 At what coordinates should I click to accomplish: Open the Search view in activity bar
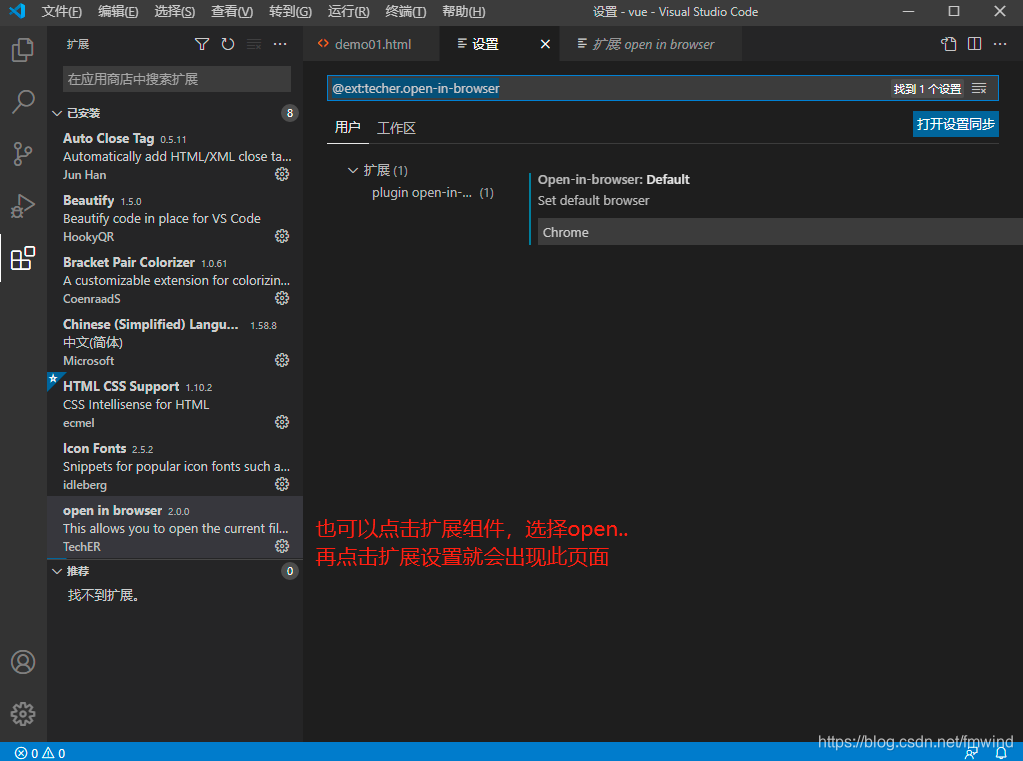23,102
